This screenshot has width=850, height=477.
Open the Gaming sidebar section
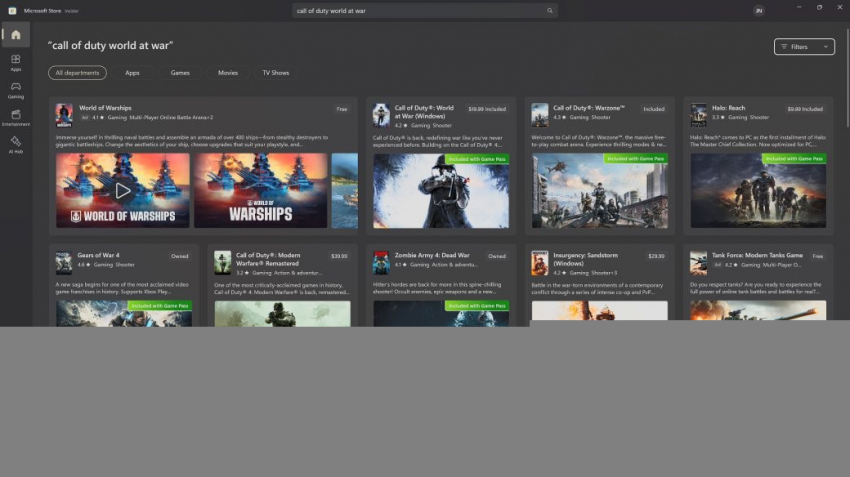16,90
